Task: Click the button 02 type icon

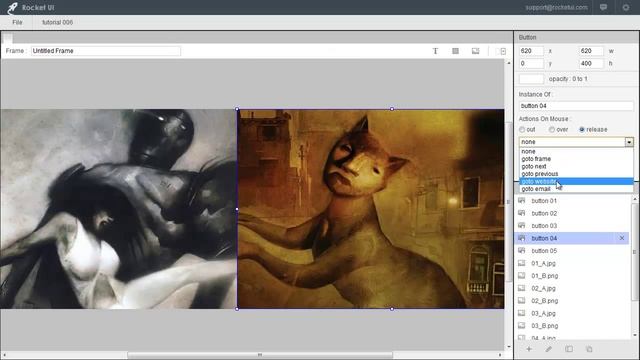Action: click(522, 213)
